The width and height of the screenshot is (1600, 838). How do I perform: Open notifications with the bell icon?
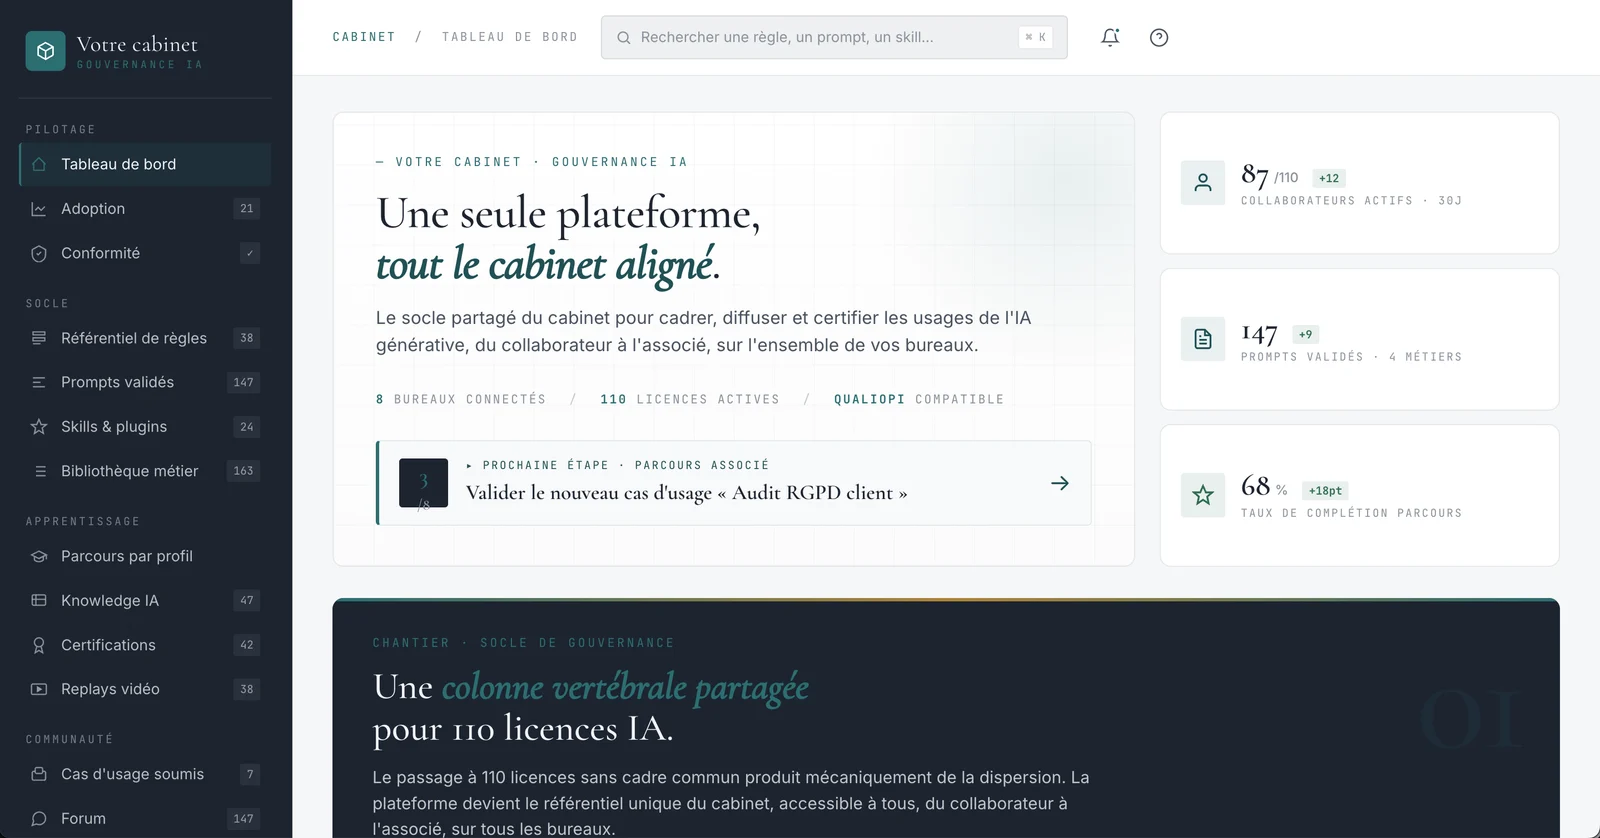1110,37
